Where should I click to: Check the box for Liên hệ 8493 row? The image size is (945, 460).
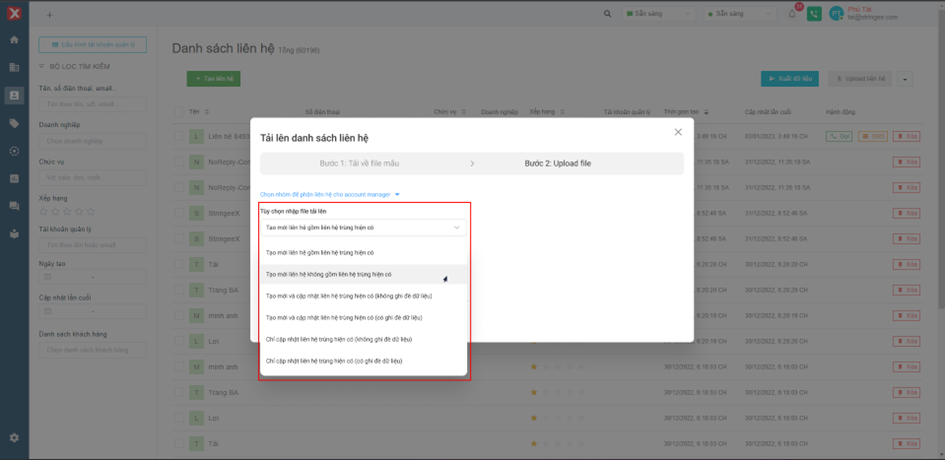coord(180,135)
